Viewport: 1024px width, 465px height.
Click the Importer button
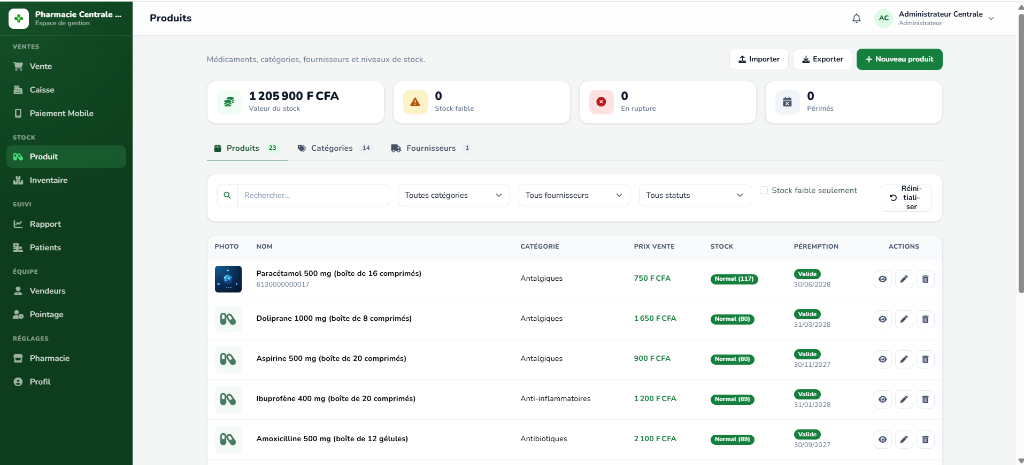tap(759, 59)
